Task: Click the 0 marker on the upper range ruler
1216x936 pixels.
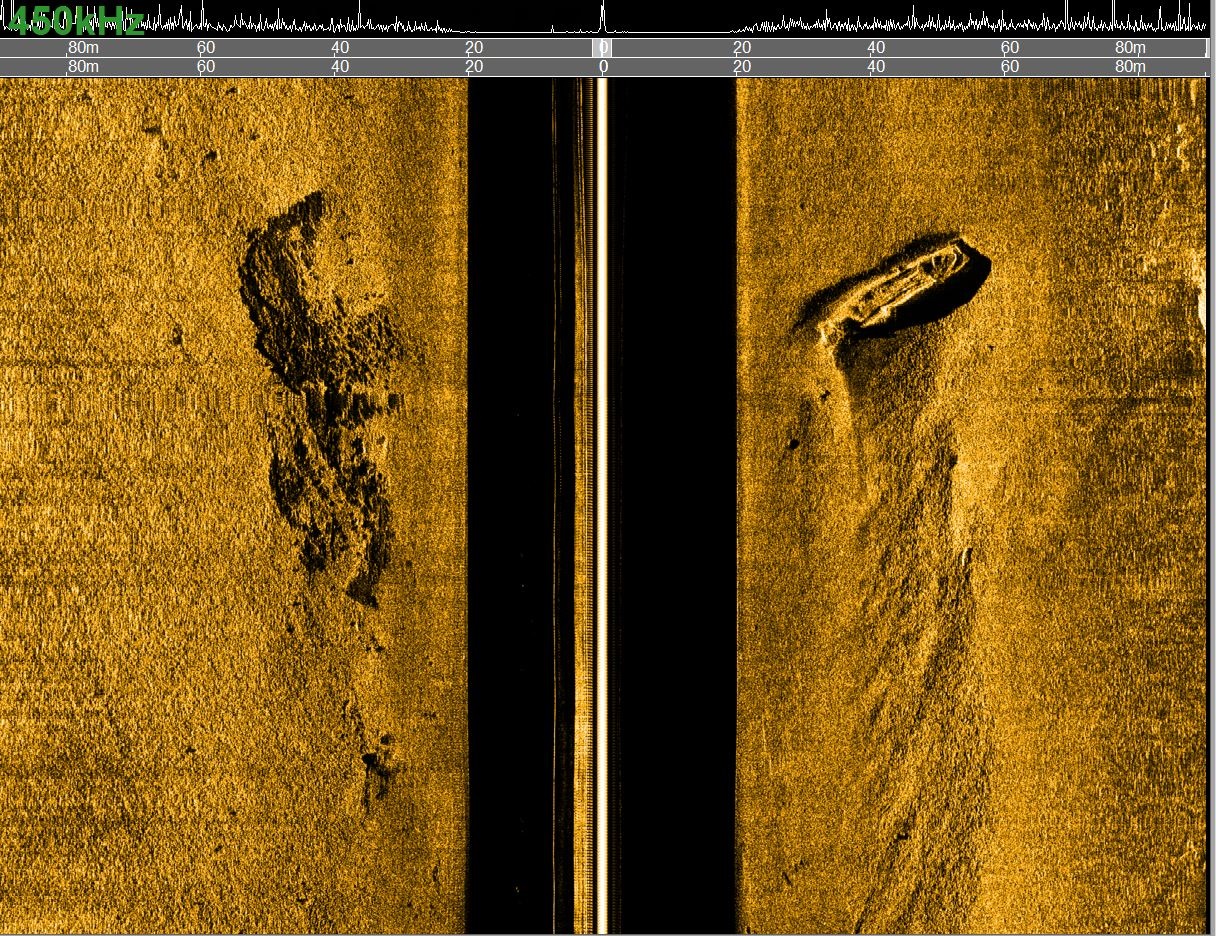Action: click(603, 48)
